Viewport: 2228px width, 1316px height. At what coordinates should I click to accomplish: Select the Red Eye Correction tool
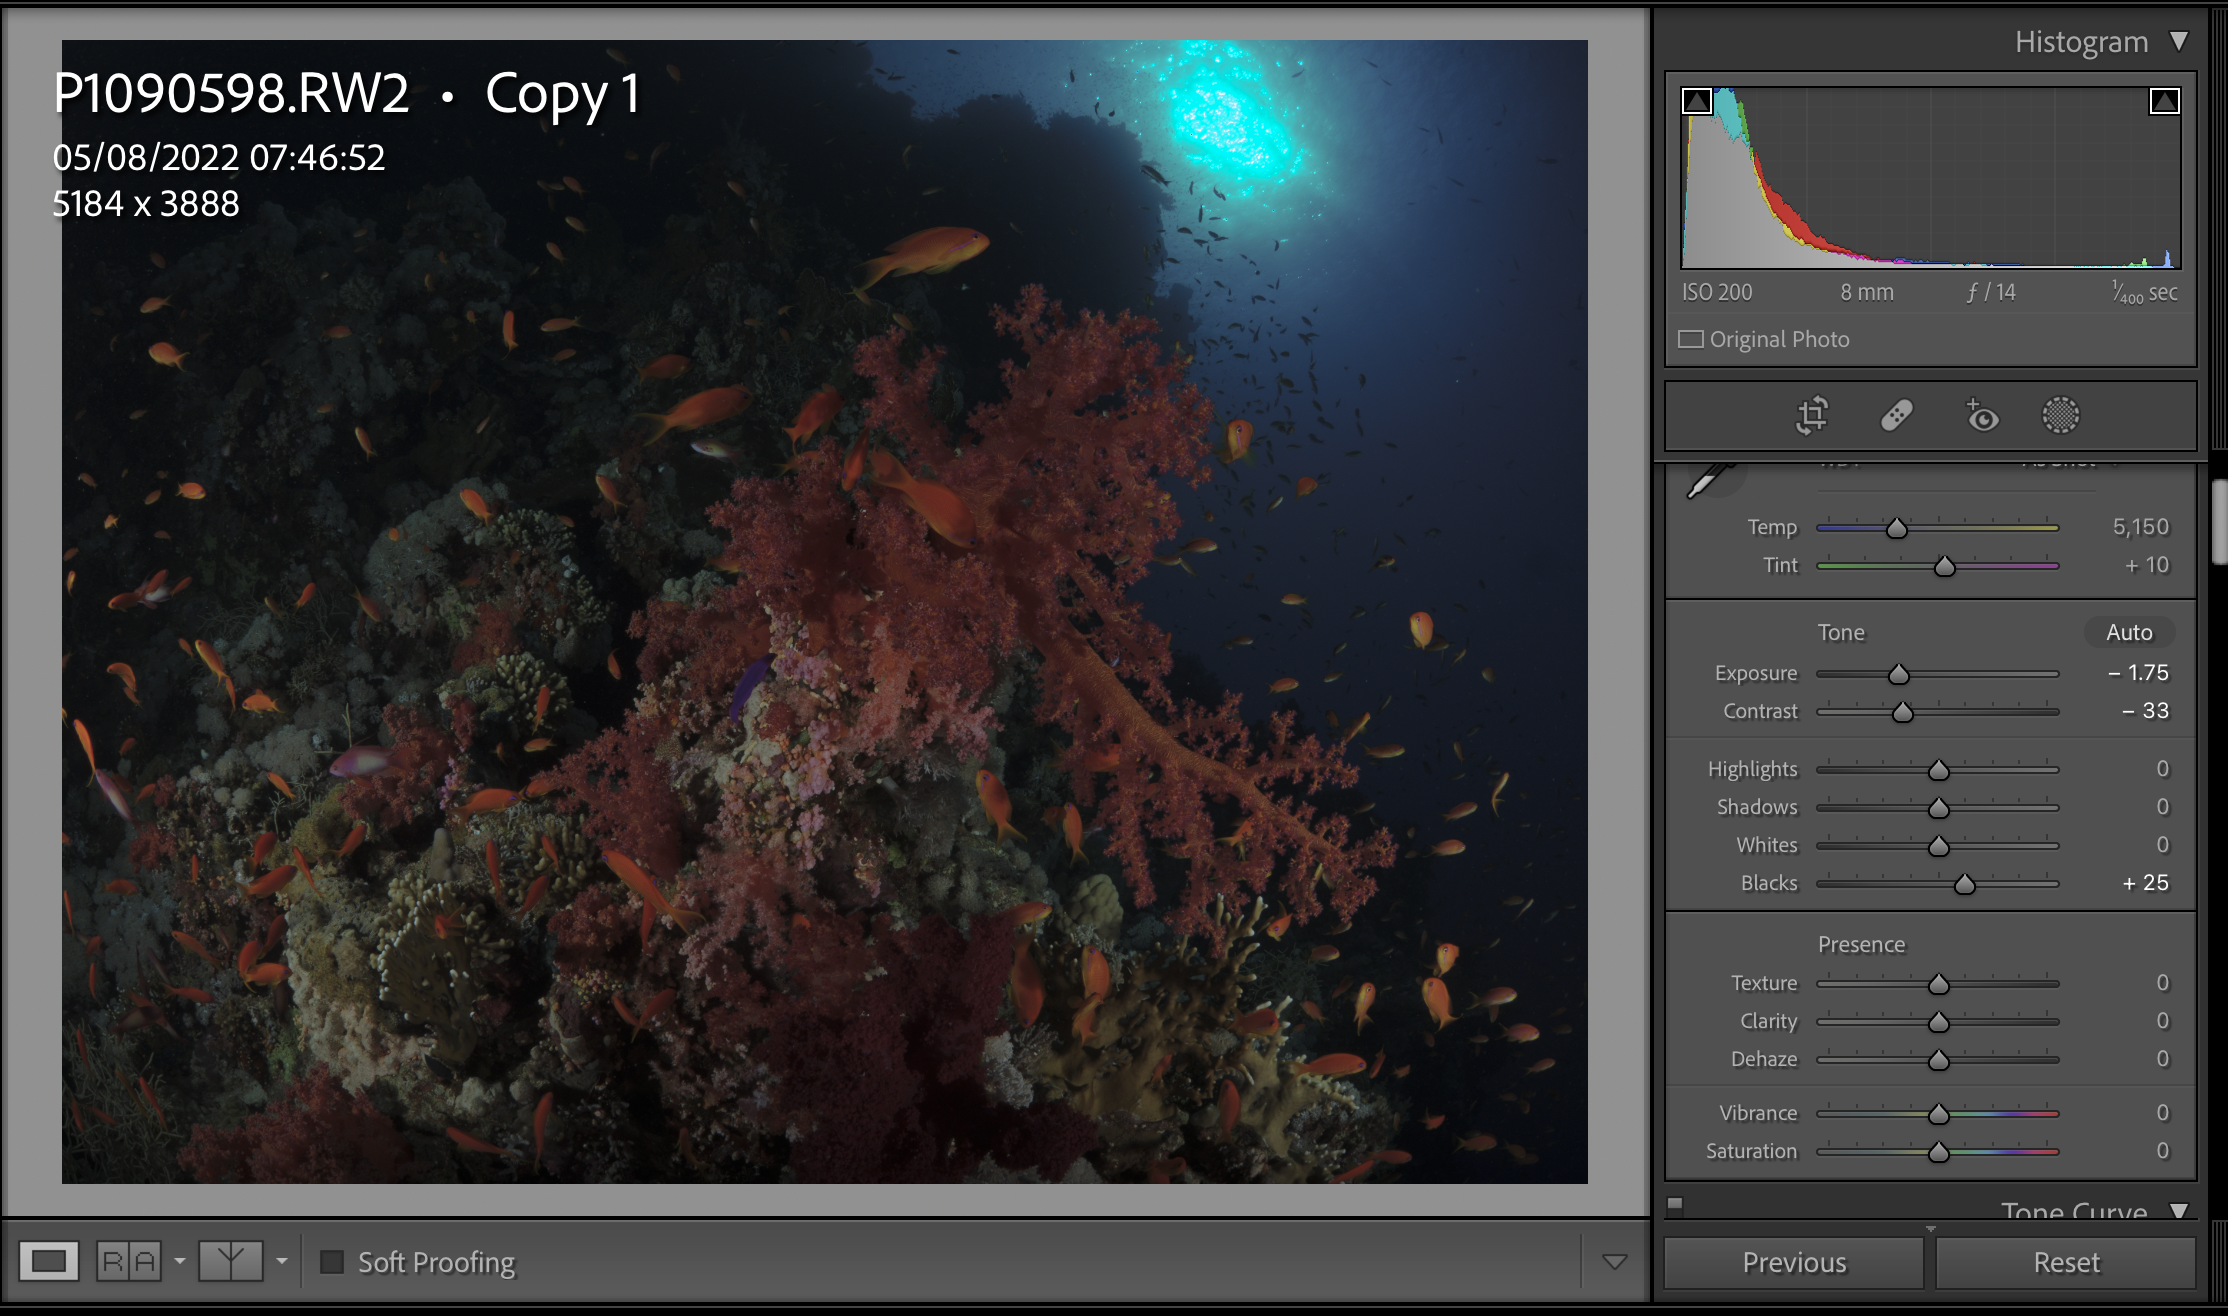pyautogui.click(x=1981, y=415)
